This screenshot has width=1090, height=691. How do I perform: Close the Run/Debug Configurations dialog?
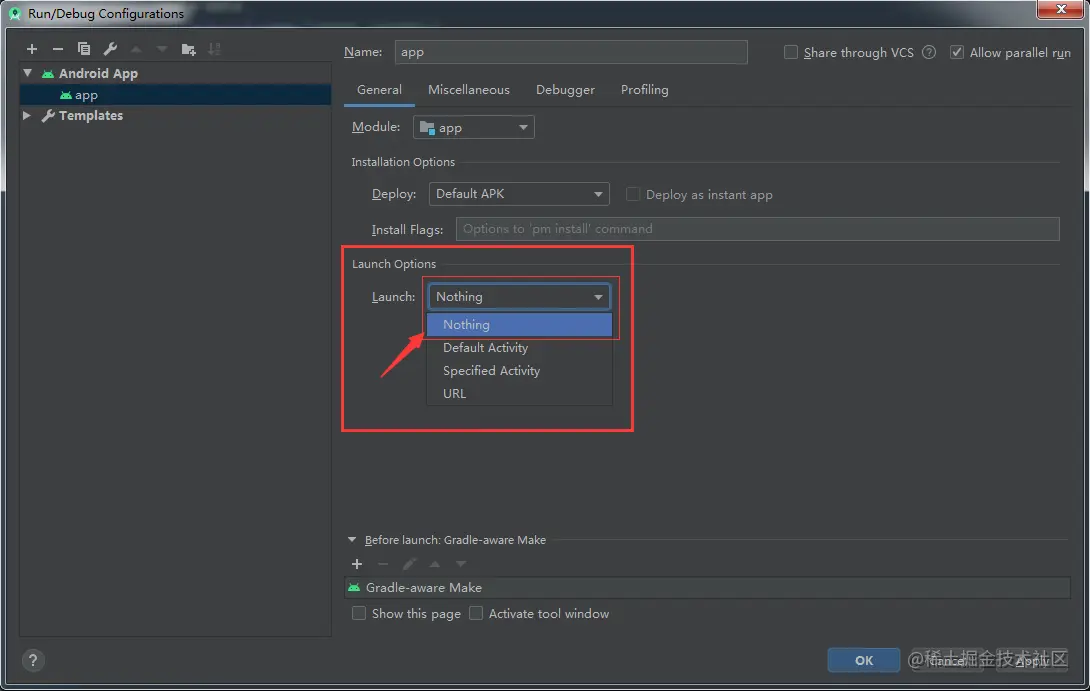1061,9
